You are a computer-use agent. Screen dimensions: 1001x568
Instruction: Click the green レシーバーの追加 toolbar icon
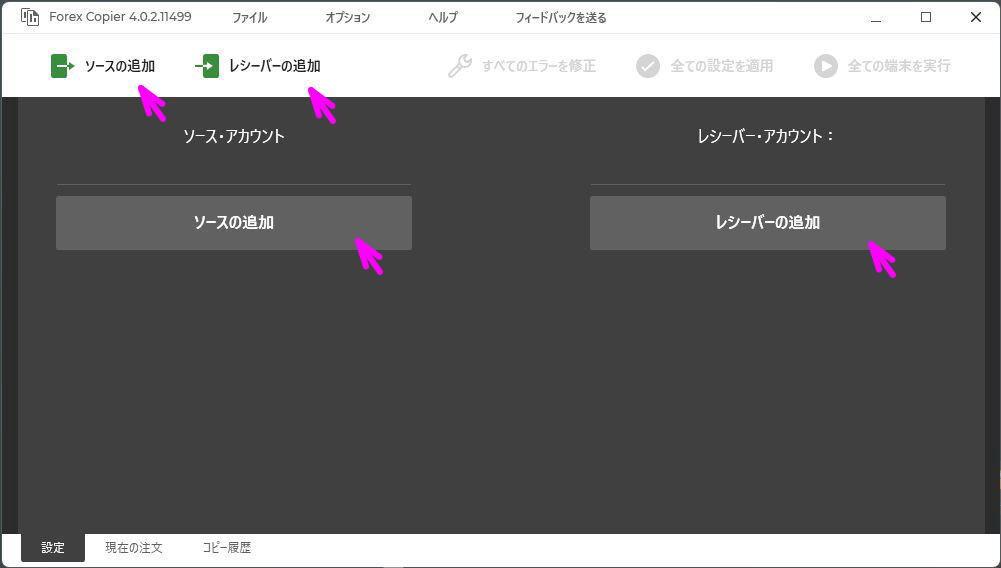click(x=207, y=66)
